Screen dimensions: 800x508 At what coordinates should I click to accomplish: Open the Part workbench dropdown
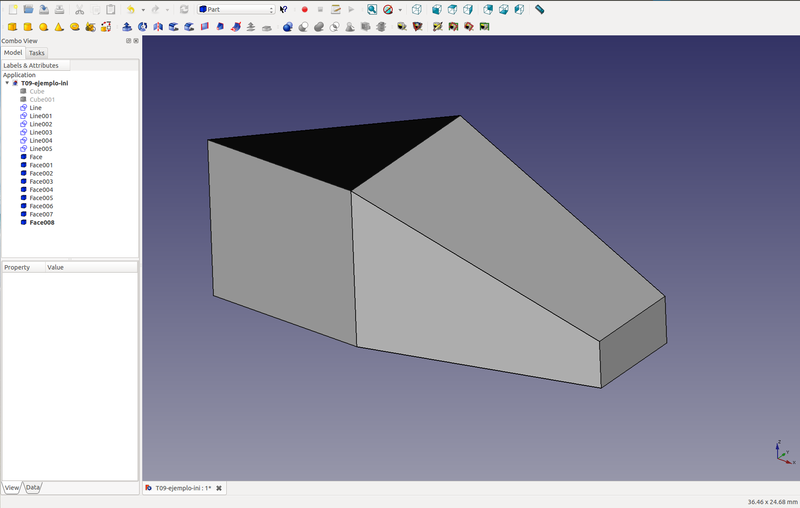236,9
